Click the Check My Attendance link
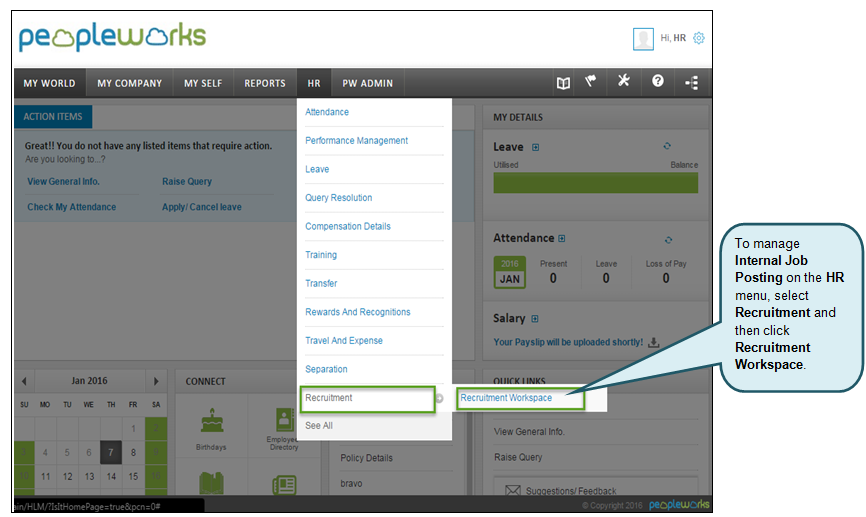 coord(71,207)
